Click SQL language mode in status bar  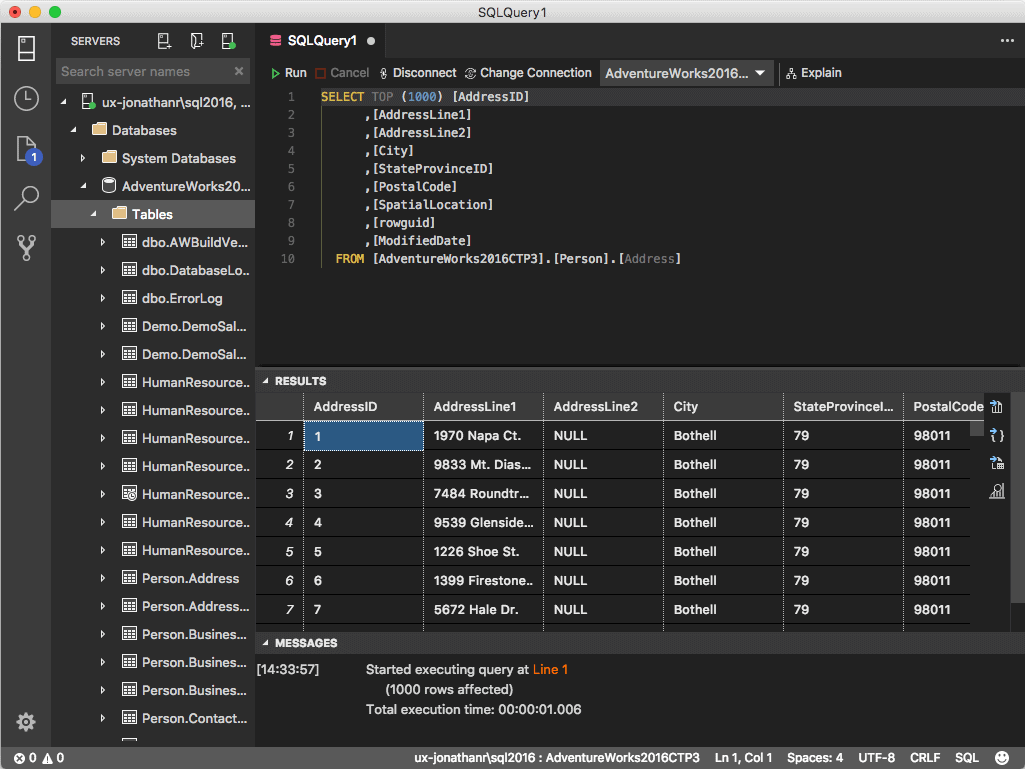[966, 758]
